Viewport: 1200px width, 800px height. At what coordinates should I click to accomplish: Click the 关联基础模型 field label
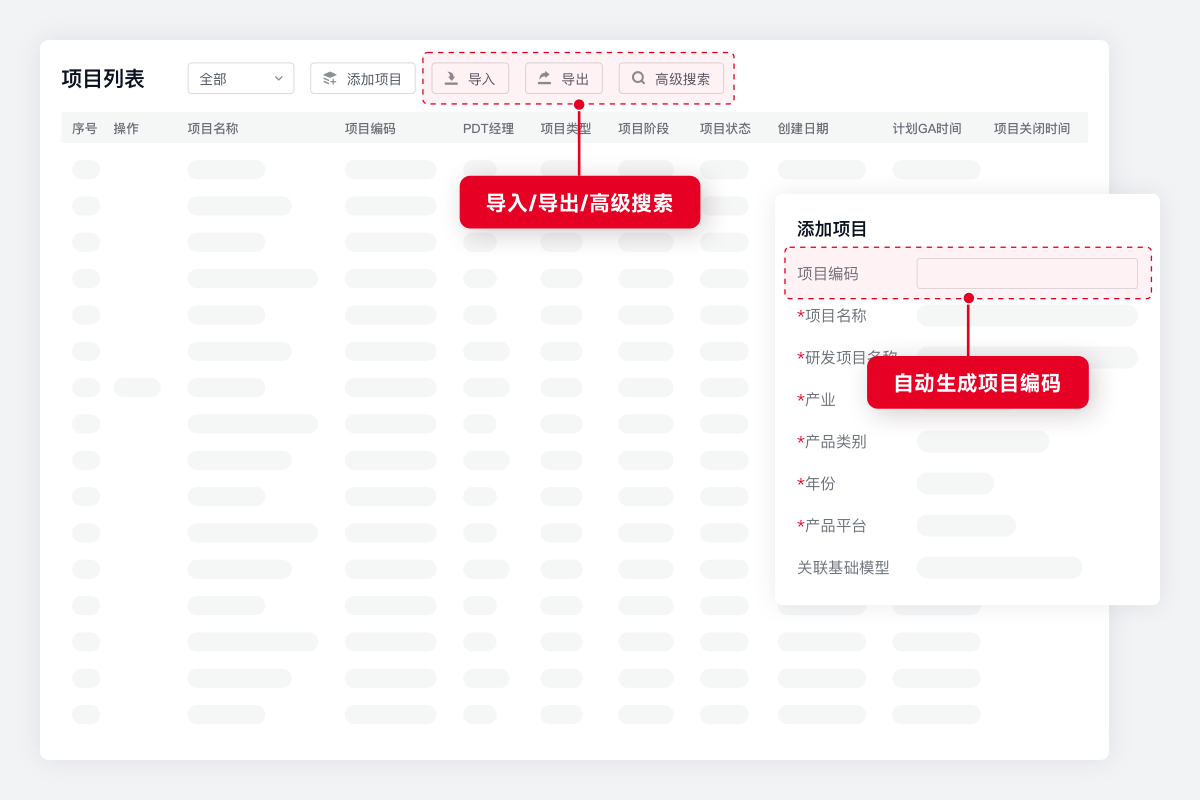[x=843, y=567]
